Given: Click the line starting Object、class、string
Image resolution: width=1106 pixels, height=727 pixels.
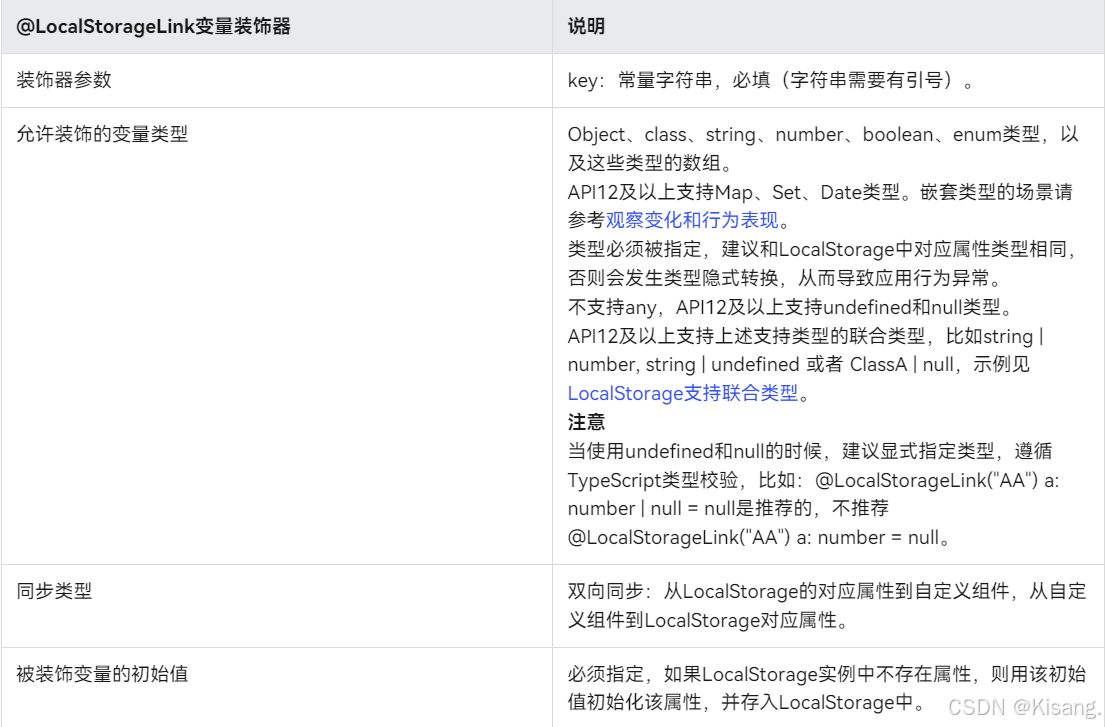Looking at the screenshot, I should (823, 134).
